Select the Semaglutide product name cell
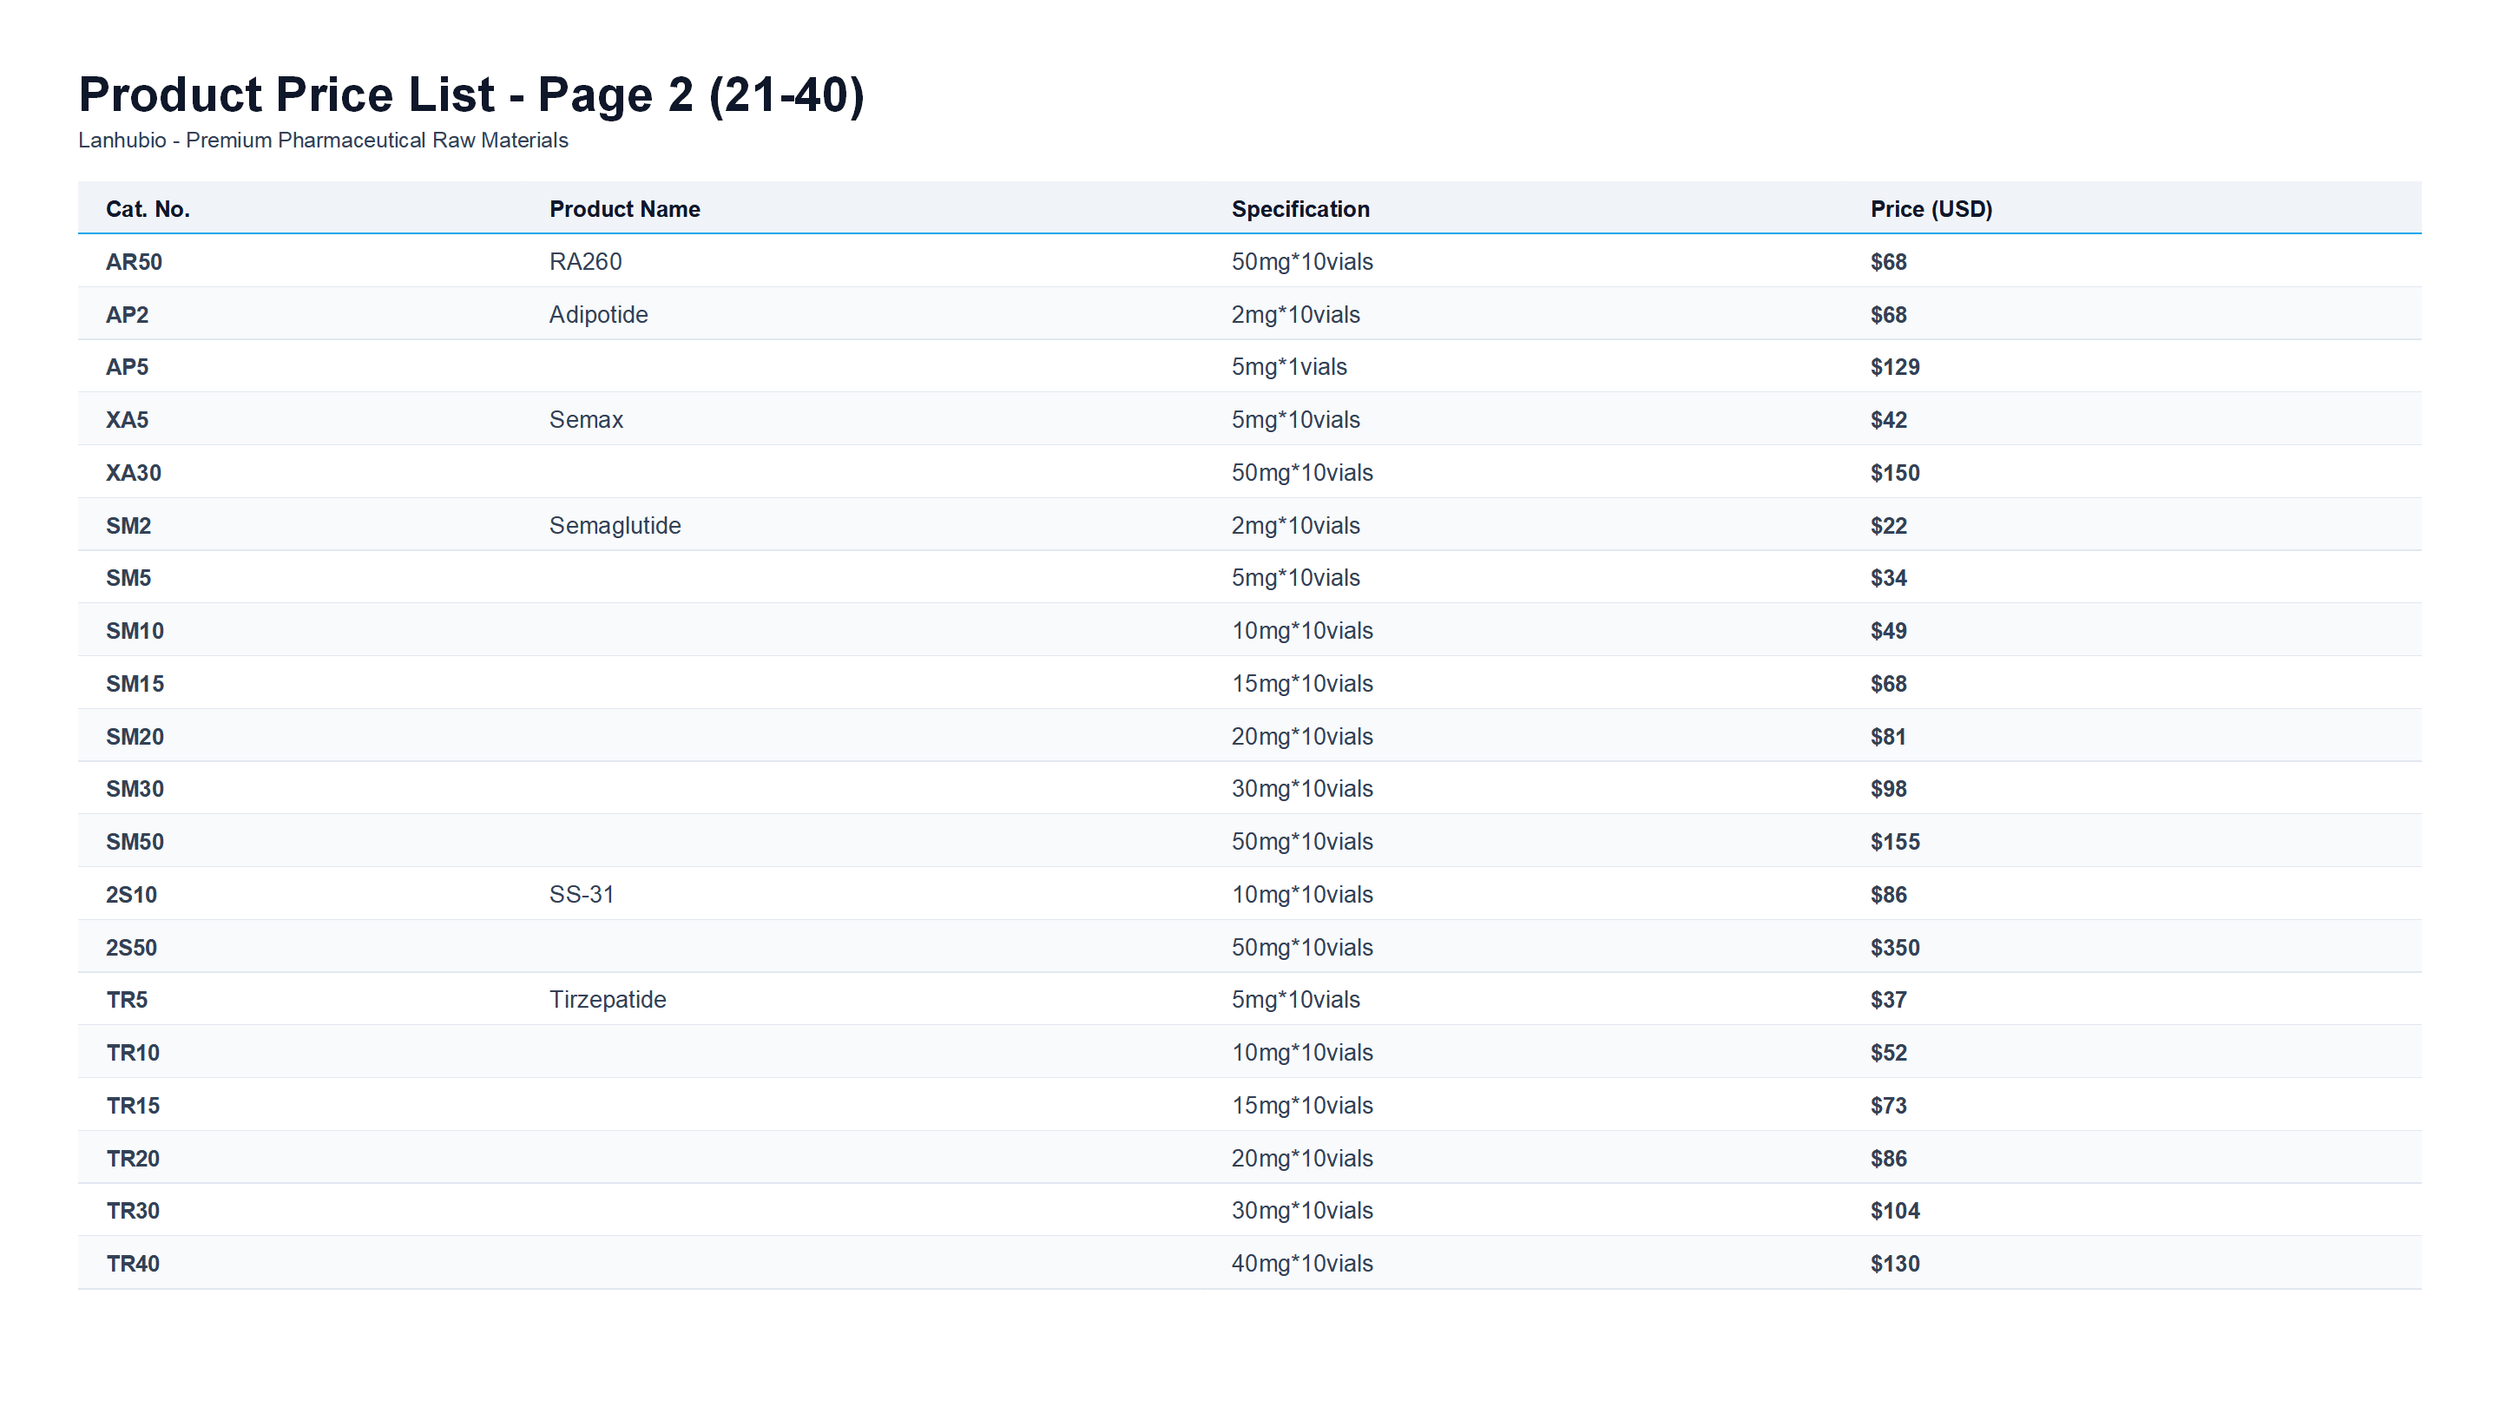Screen dimensions: 2500x1406 click(x=614, y=526)
